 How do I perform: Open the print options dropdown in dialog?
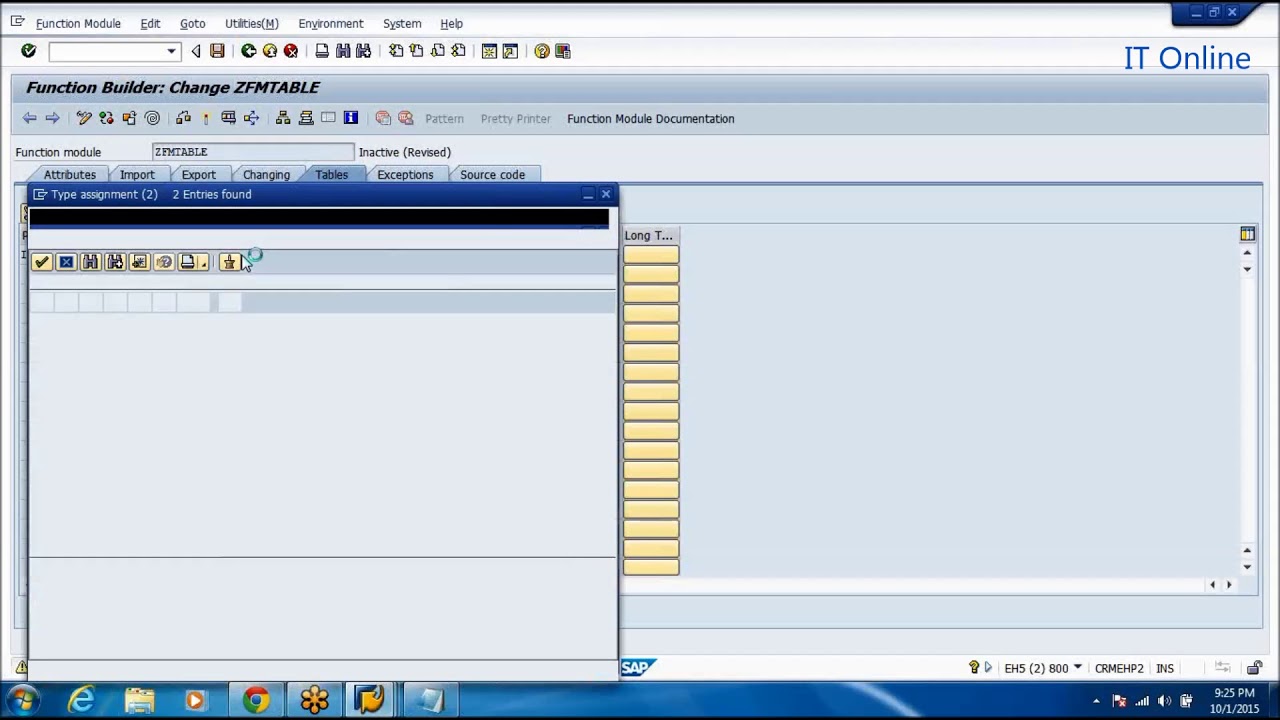point(202,262)
